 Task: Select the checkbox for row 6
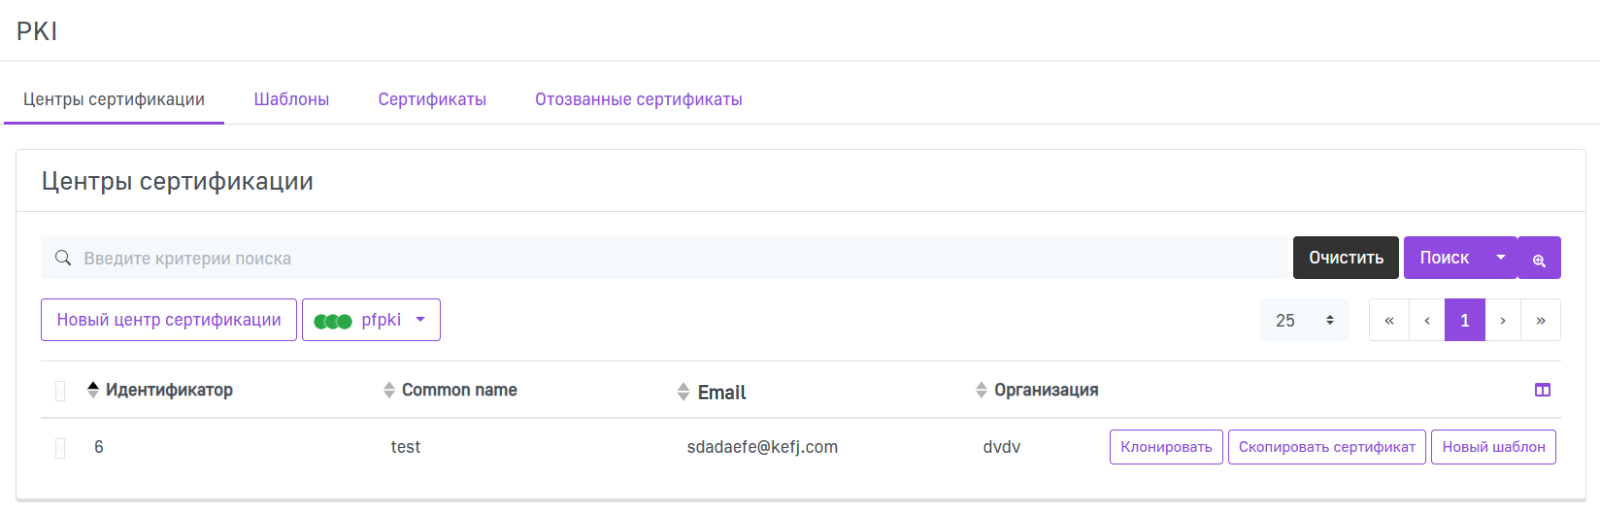pyautogui.click(x=60, y=448)
